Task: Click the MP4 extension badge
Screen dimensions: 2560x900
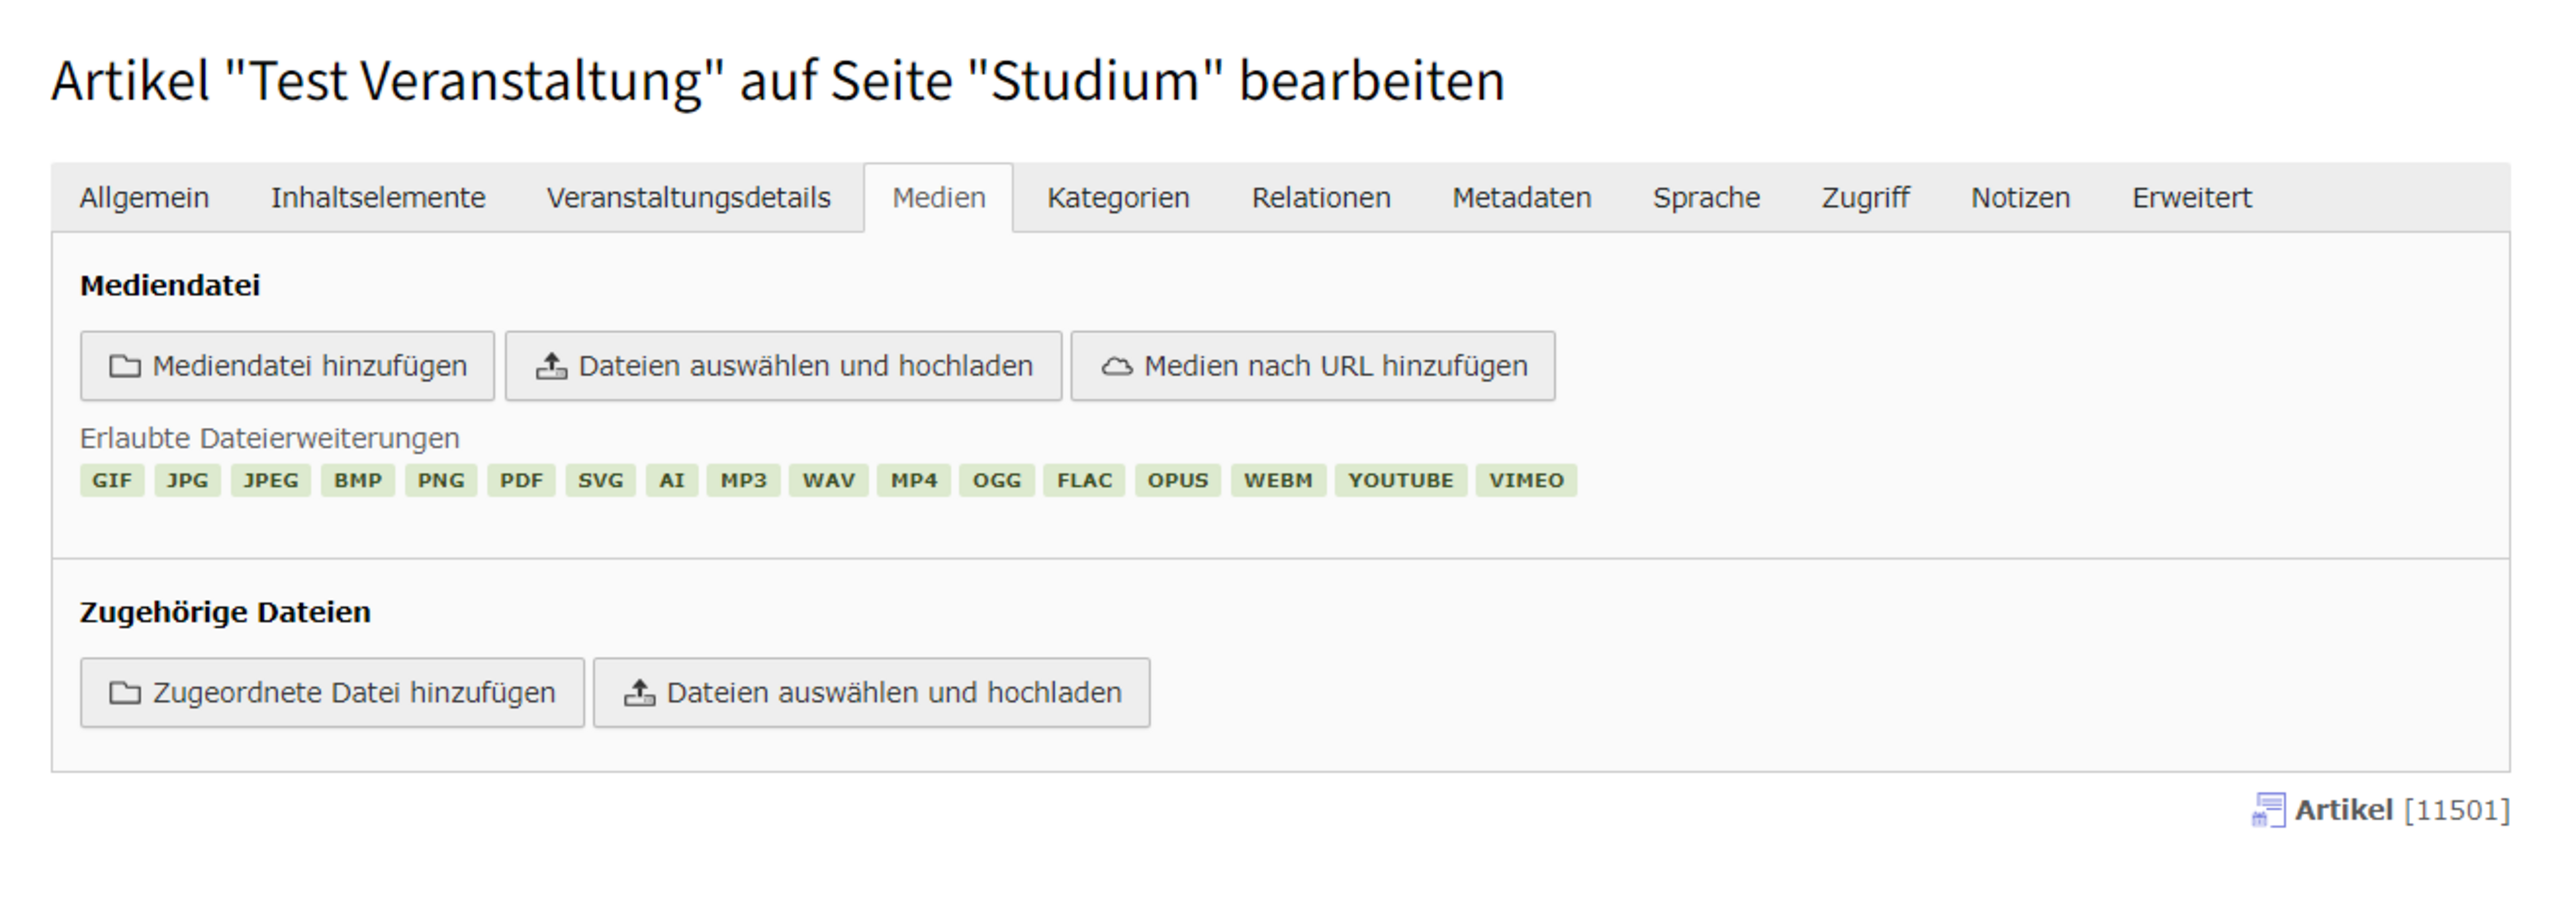Action: click(x=914, y=481)
